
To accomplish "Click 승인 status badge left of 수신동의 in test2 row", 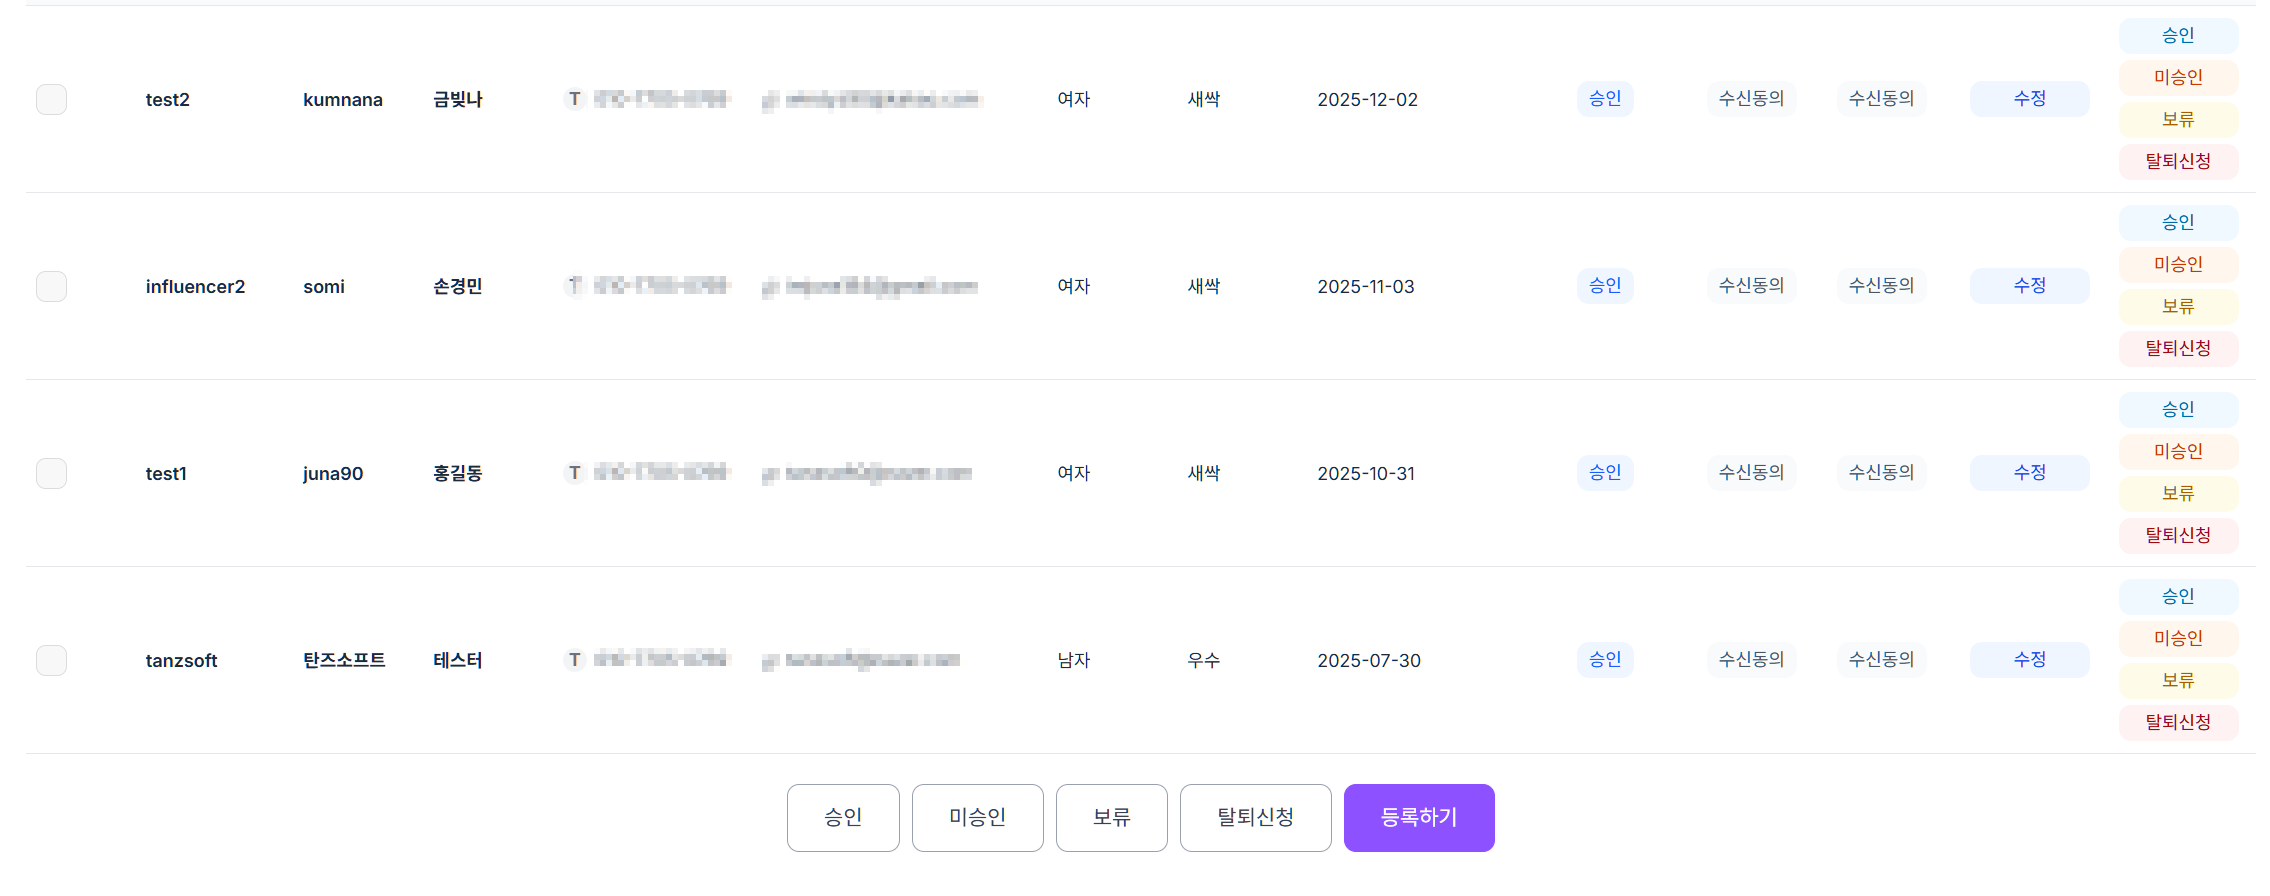I will [x=1605, y=99].
